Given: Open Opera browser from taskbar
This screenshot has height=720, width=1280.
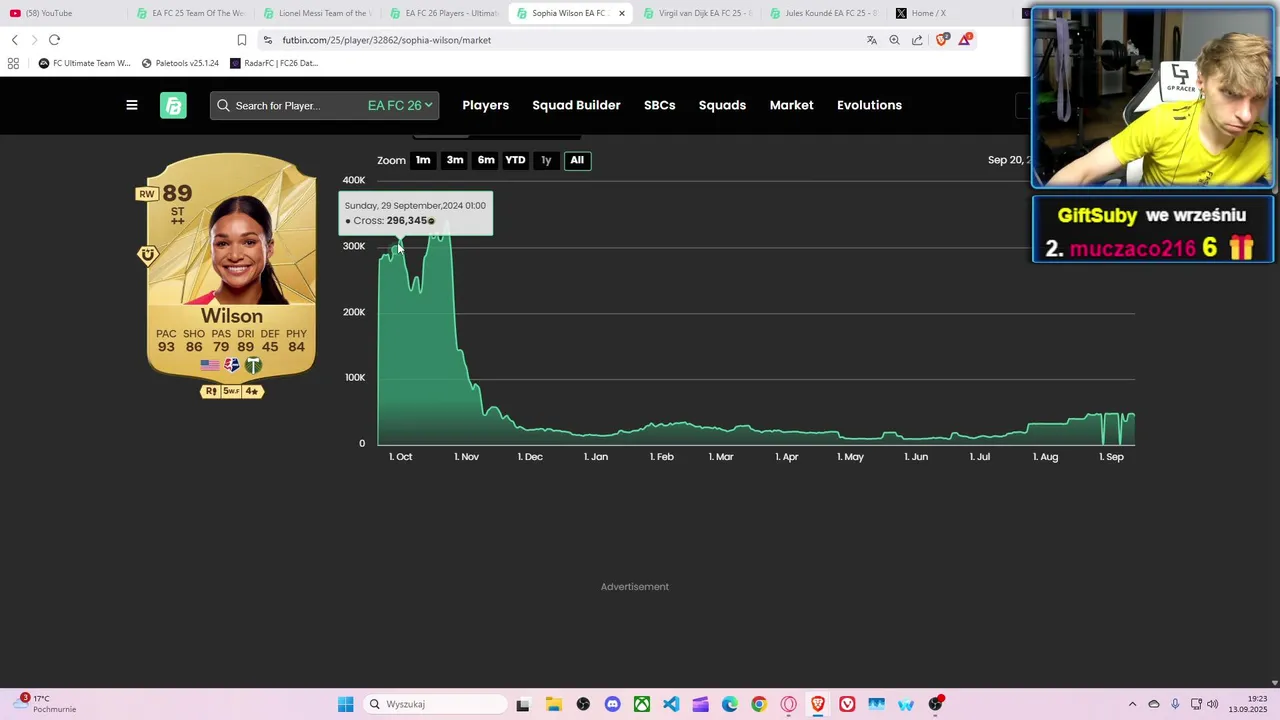Looking at the screenshot, I should point(789,704).
